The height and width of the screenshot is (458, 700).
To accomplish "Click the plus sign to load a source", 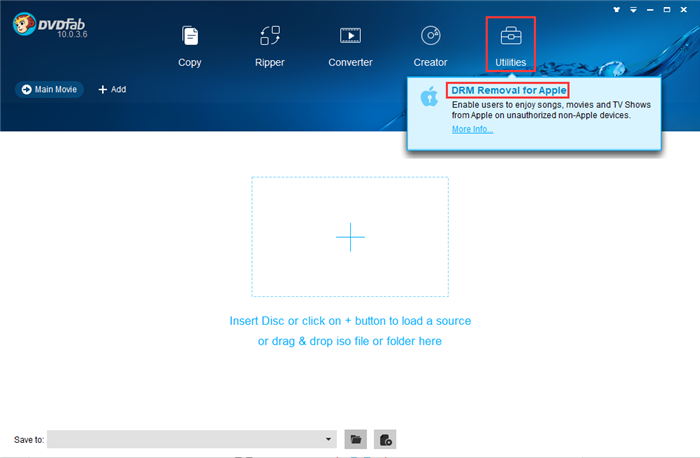I will click(x=350, y=237).
